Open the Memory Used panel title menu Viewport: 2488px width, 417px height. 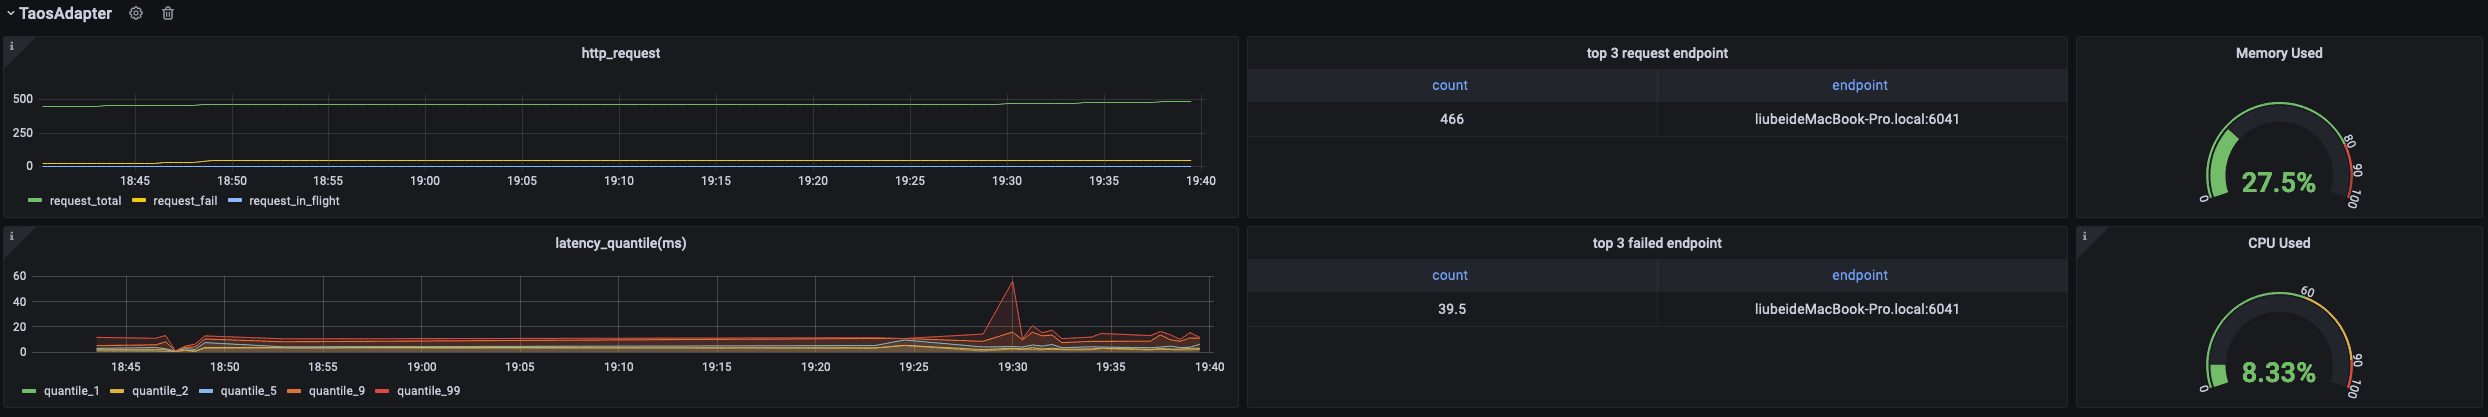coord(2278,53)
